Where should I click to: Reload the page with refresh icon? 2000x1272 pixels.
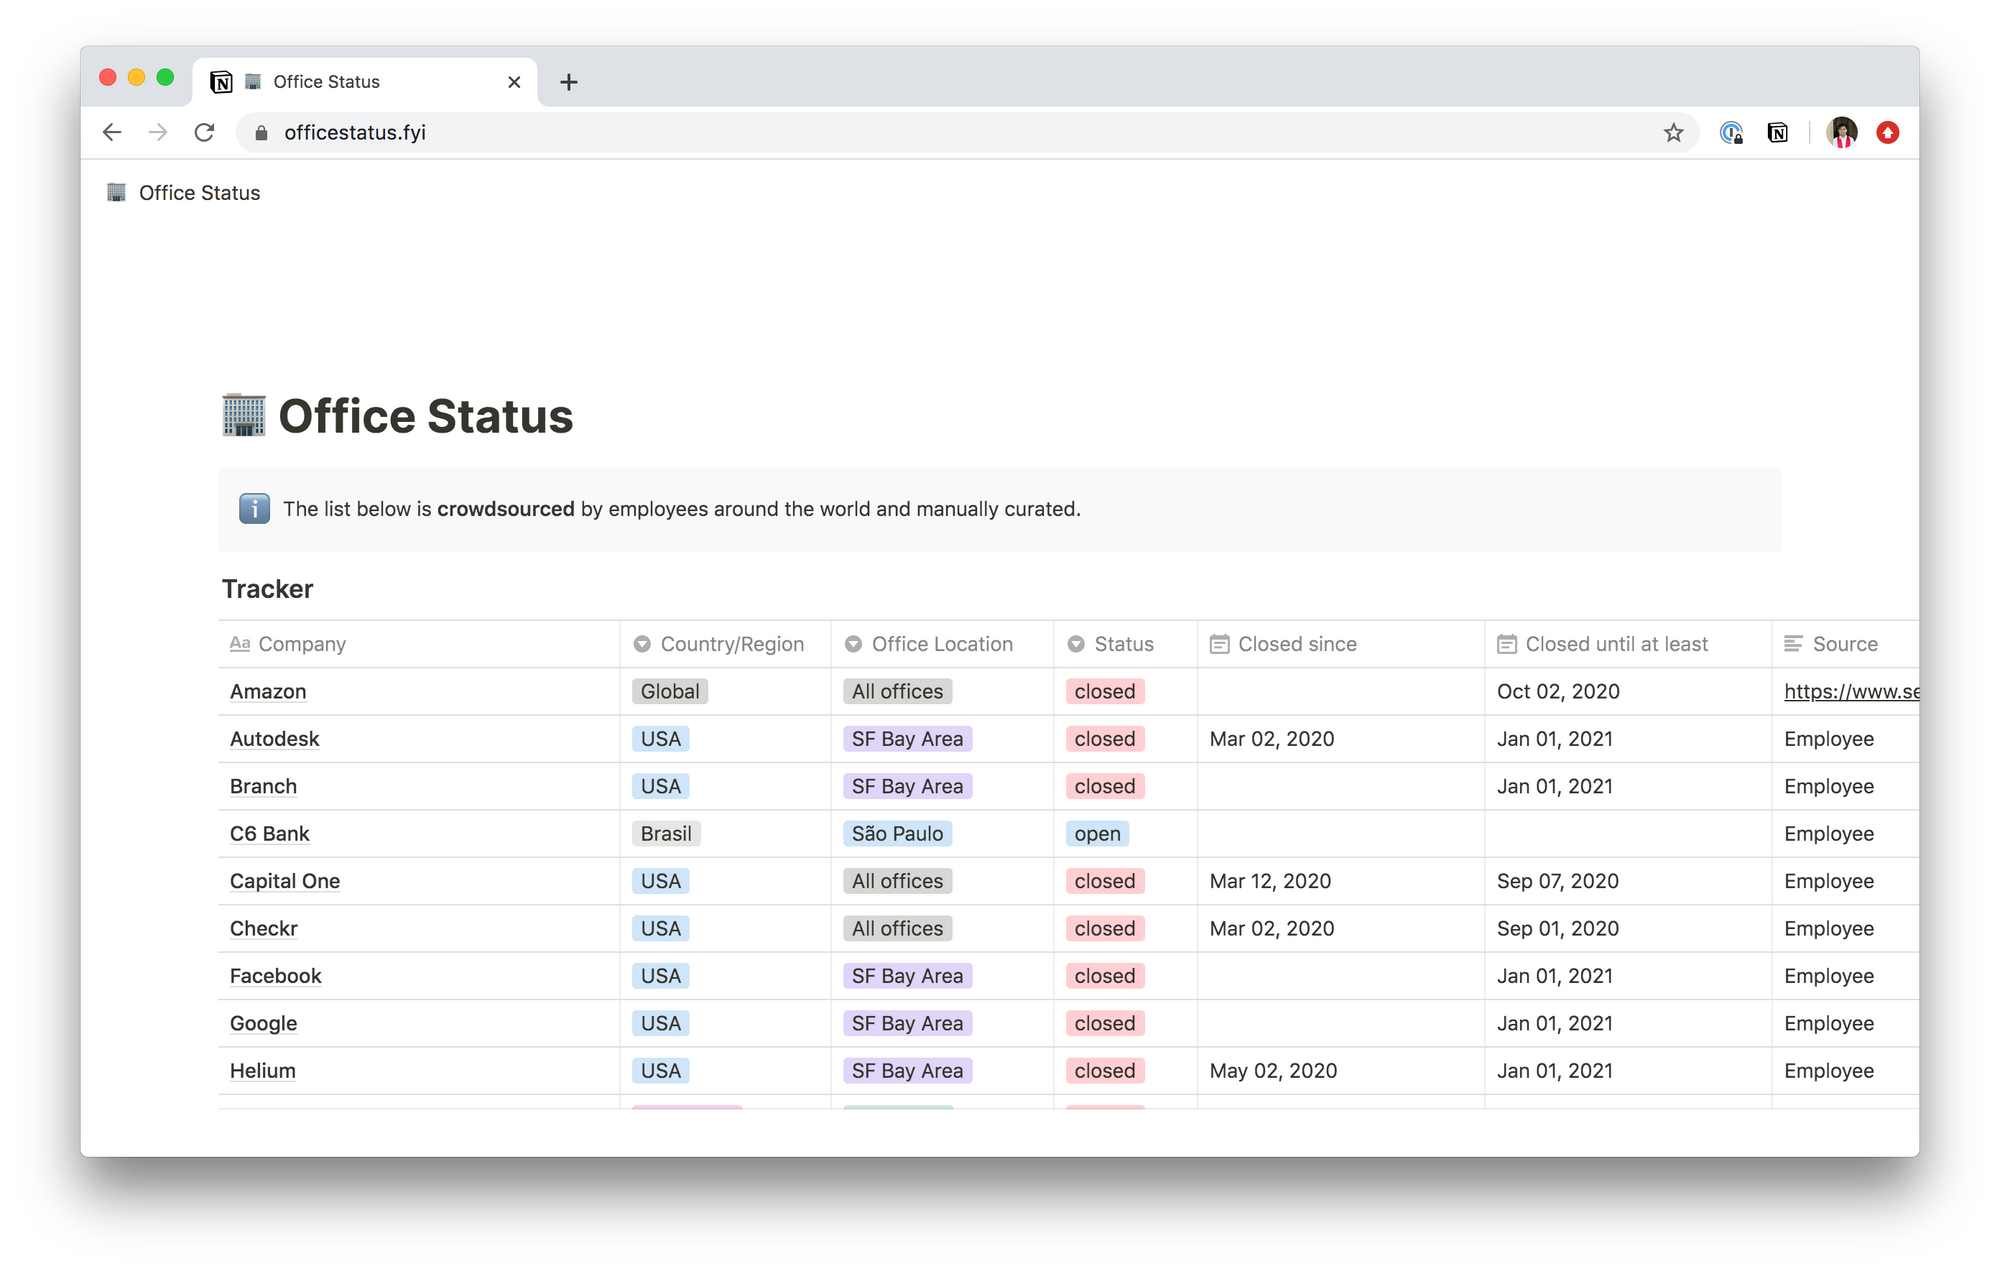click(204, 132)
